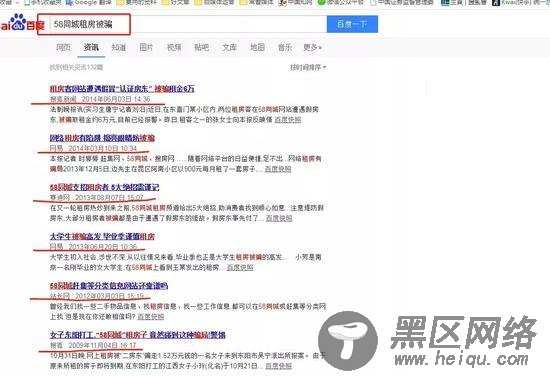
Task: Open the 贴吧 tab
Action: coord(202,47)
